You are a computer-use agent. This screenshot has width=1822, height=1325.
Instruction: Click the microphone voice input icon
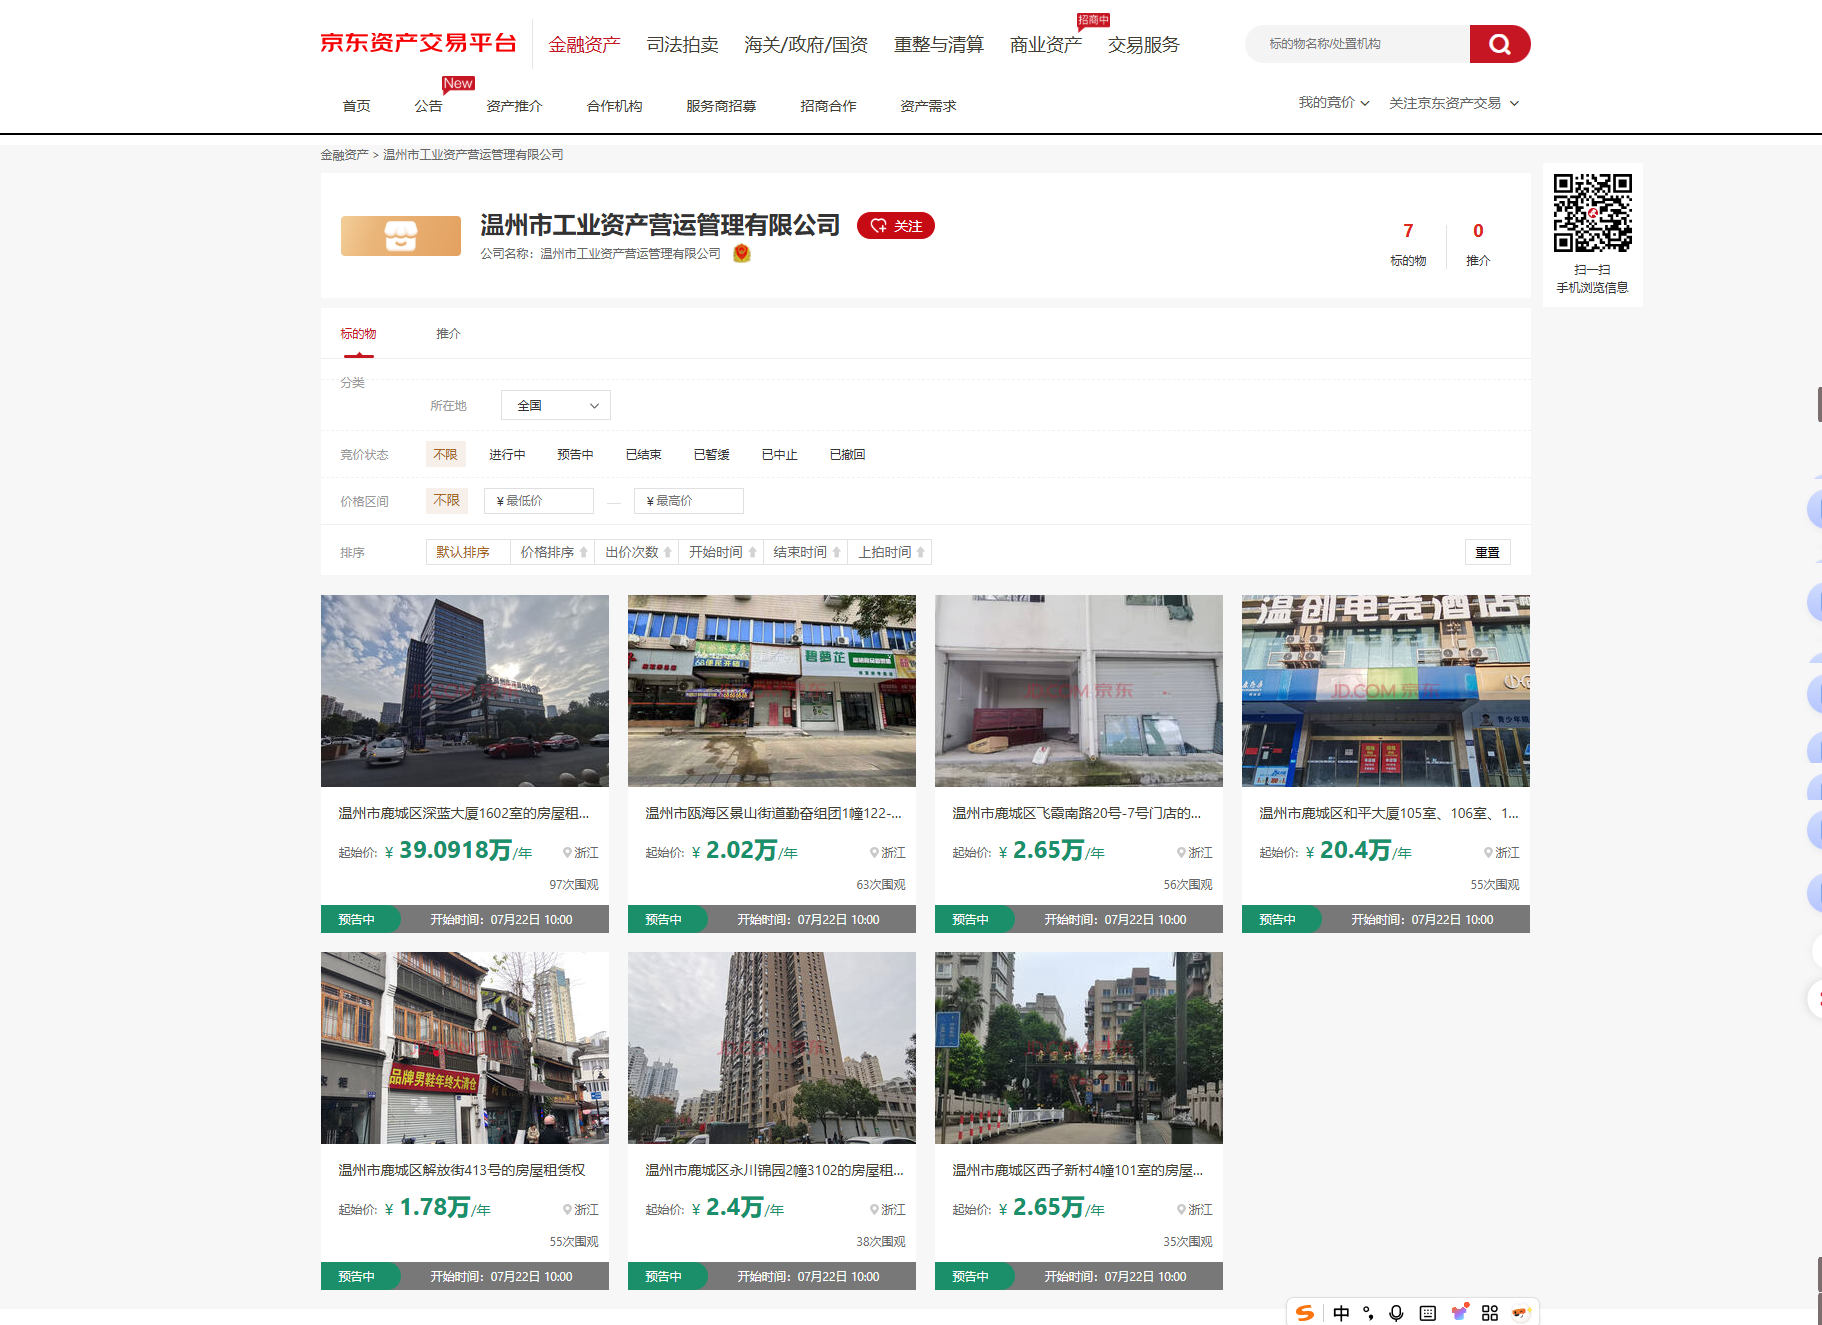coord(1396,1313)
